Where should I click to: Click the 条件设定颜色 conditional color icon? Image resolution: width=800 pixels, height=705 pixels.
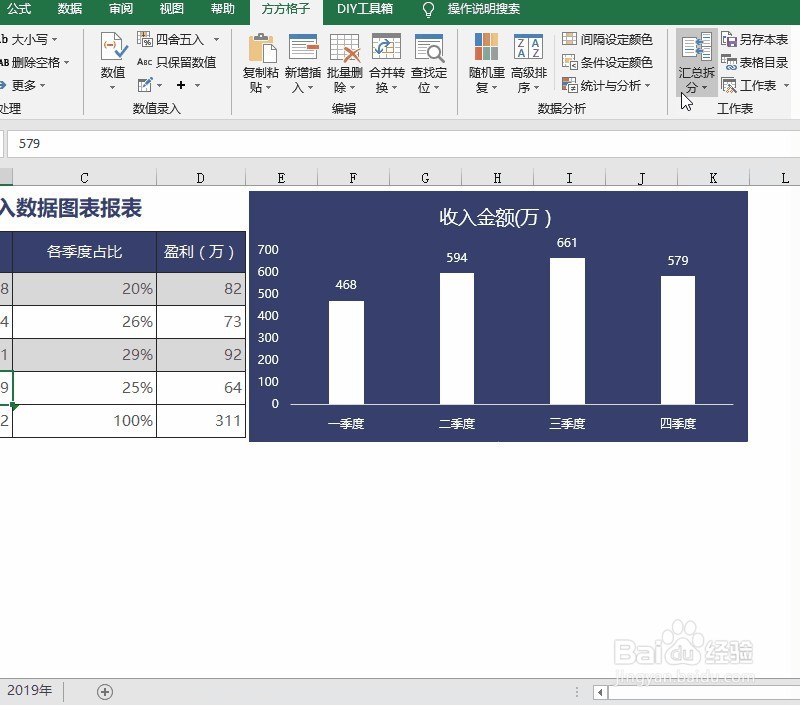[569, 62]
